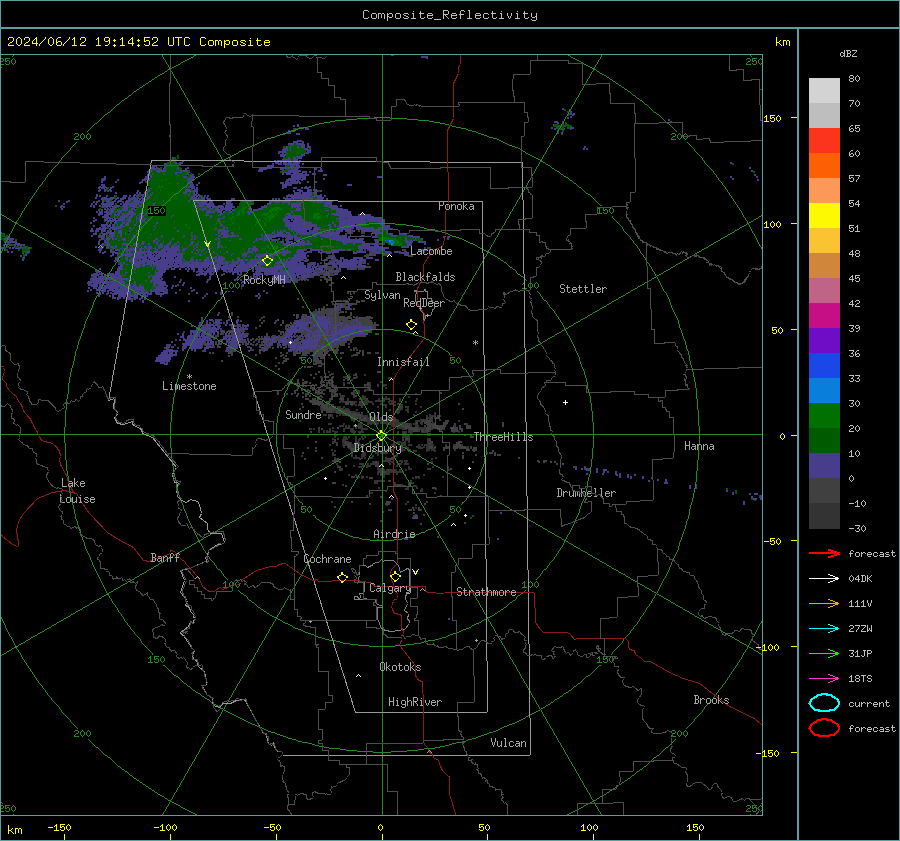
Task: Click the Drumheller label
Action: click(x=586, y=493)
